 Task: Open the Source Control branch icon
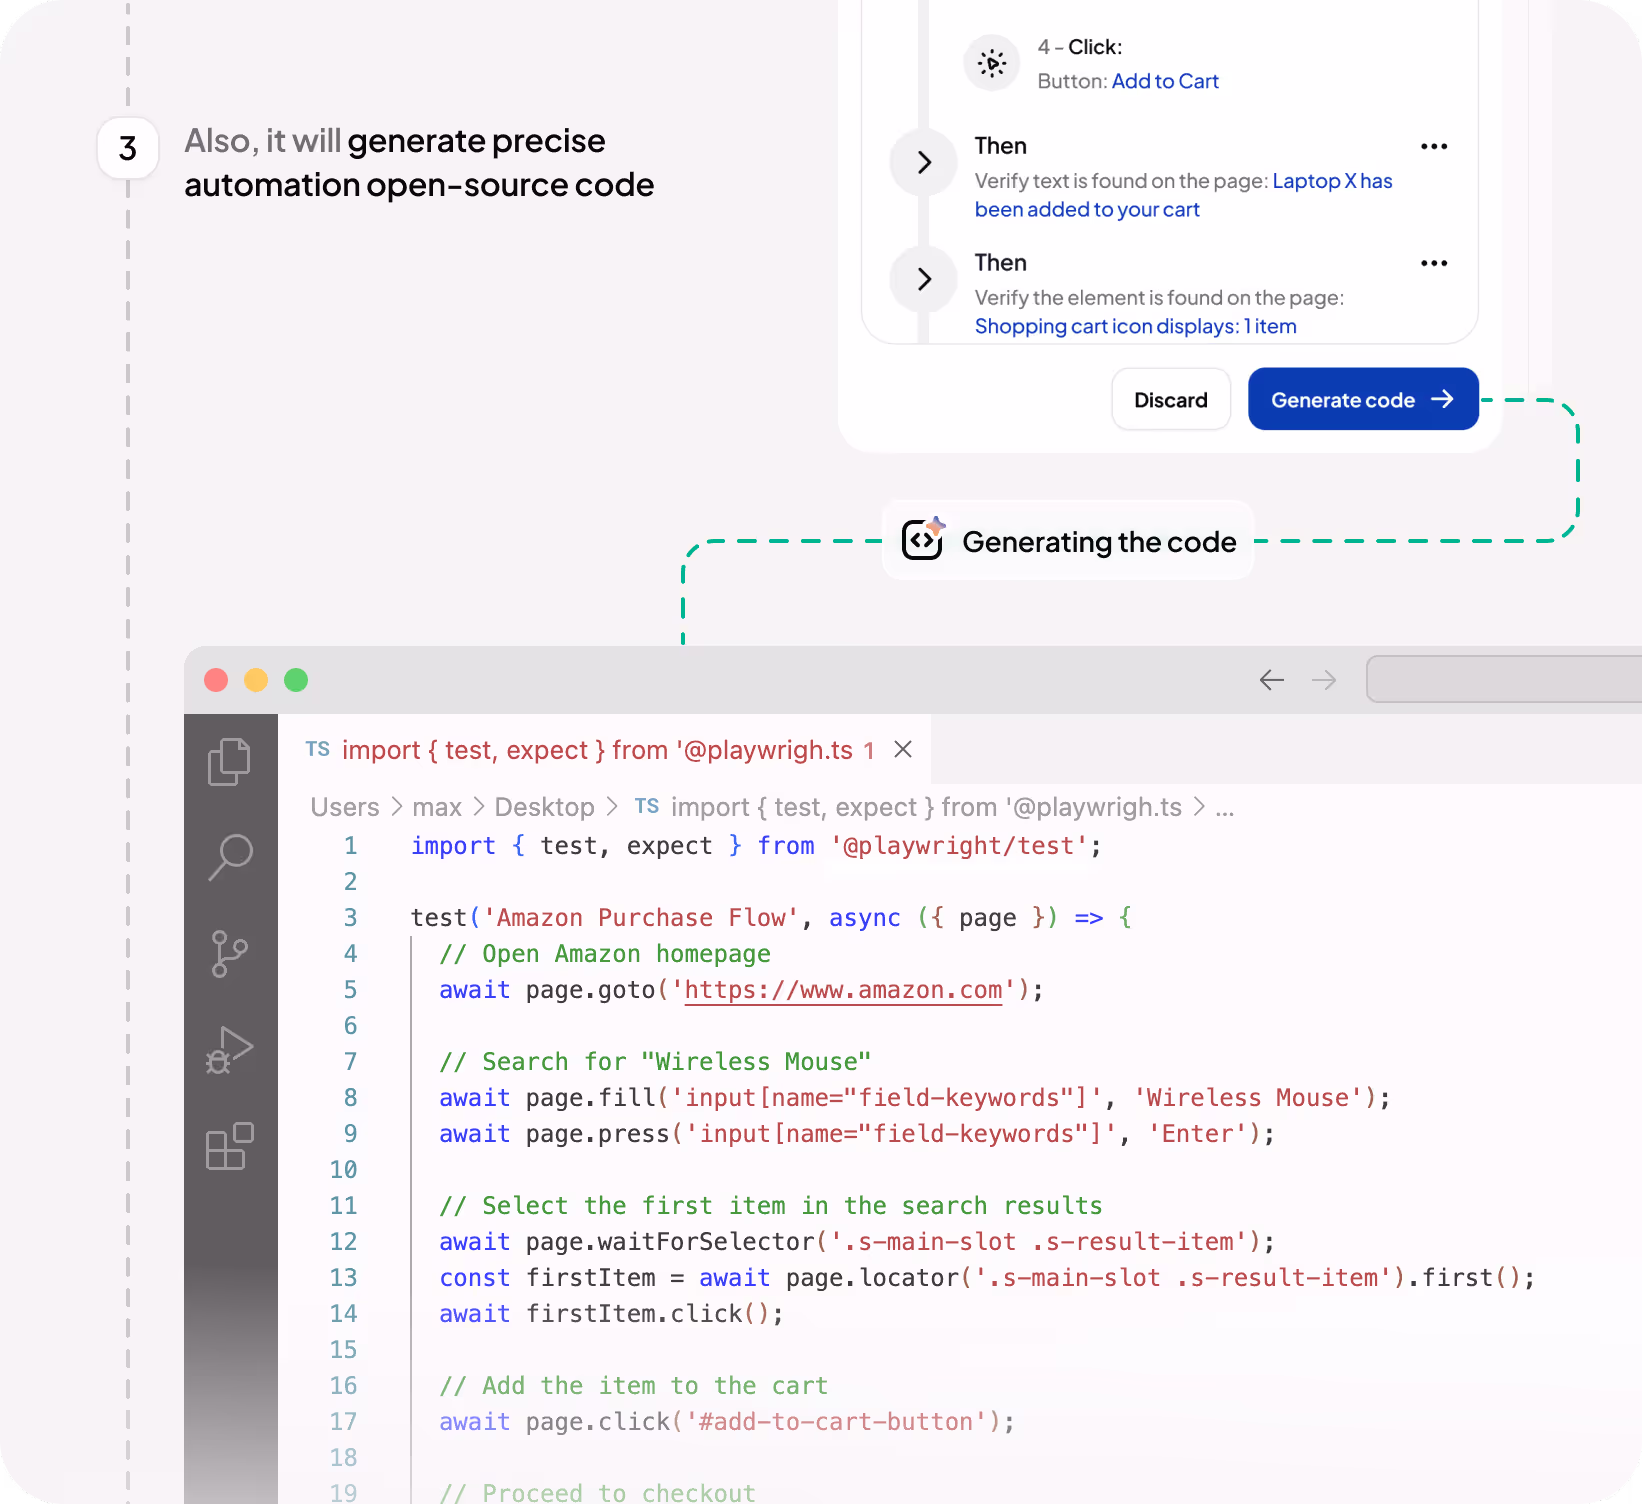[x=229, y=954]
